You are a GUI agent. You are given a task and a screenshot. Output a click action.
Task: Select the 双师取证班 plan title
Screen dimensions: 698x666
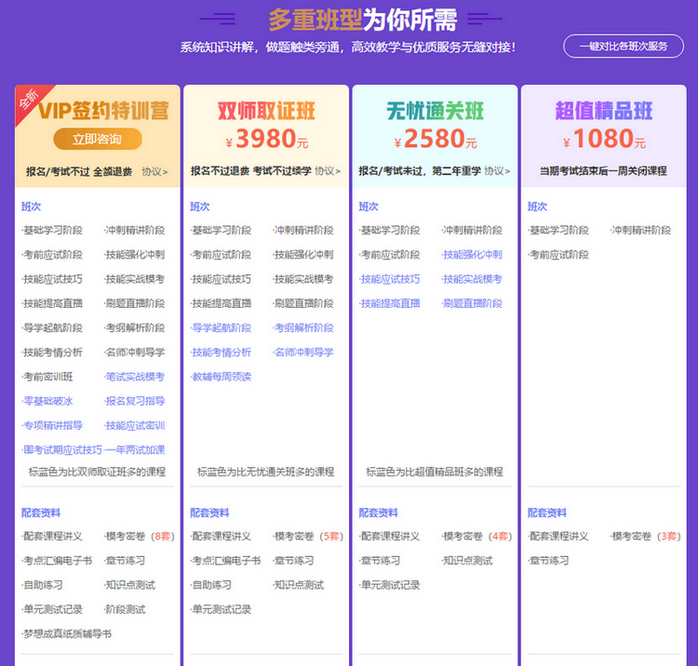pyautogui.click(x=266, y=110)
